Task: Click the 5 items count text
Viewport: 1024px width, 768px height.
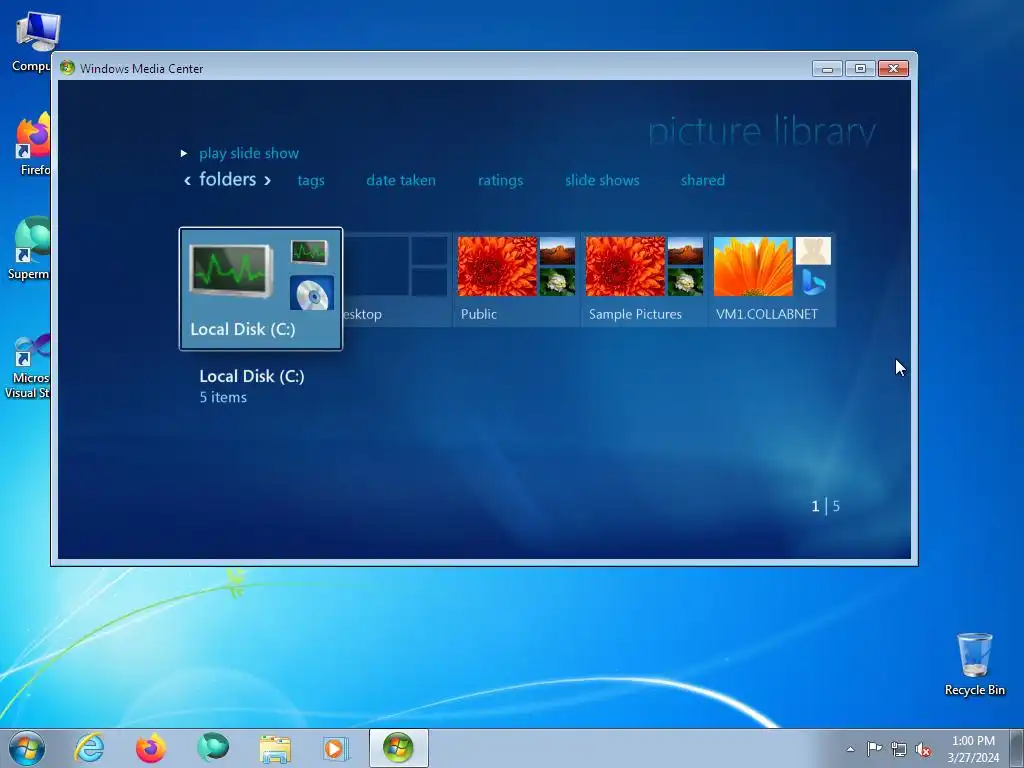Action: pyautogui.click(x=223, y=397)
